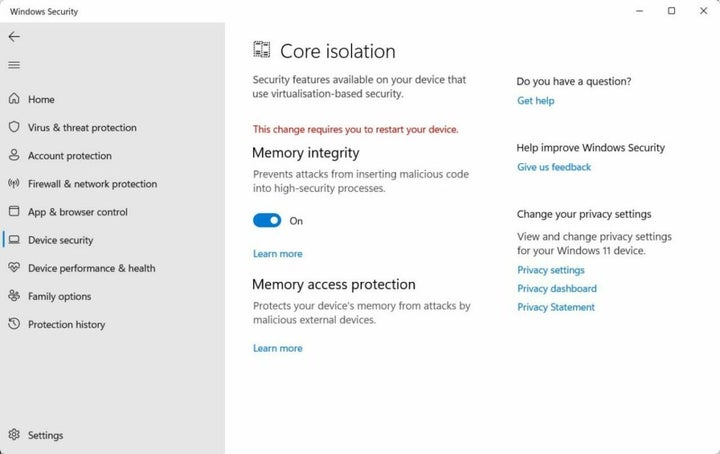Image resolution: width=720 pixels, height=454 pixels.
Task: Click the Family options people icon
Action: 14,296
